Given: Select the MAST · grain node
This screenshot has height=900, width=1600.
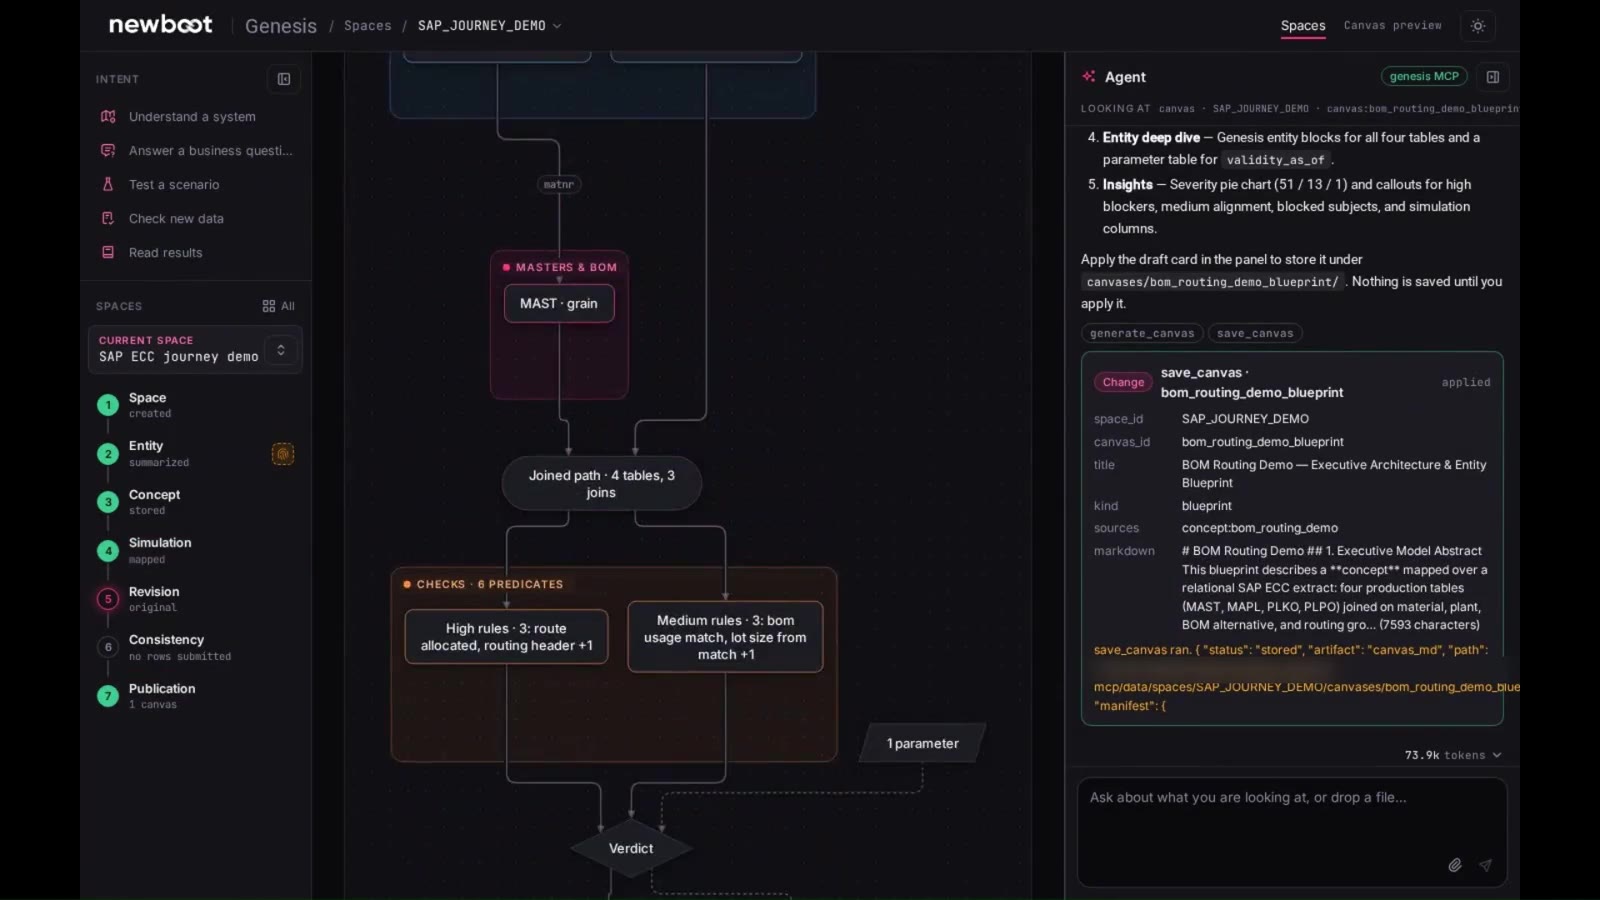Looking at the screenshot, I should pos(559,303).
